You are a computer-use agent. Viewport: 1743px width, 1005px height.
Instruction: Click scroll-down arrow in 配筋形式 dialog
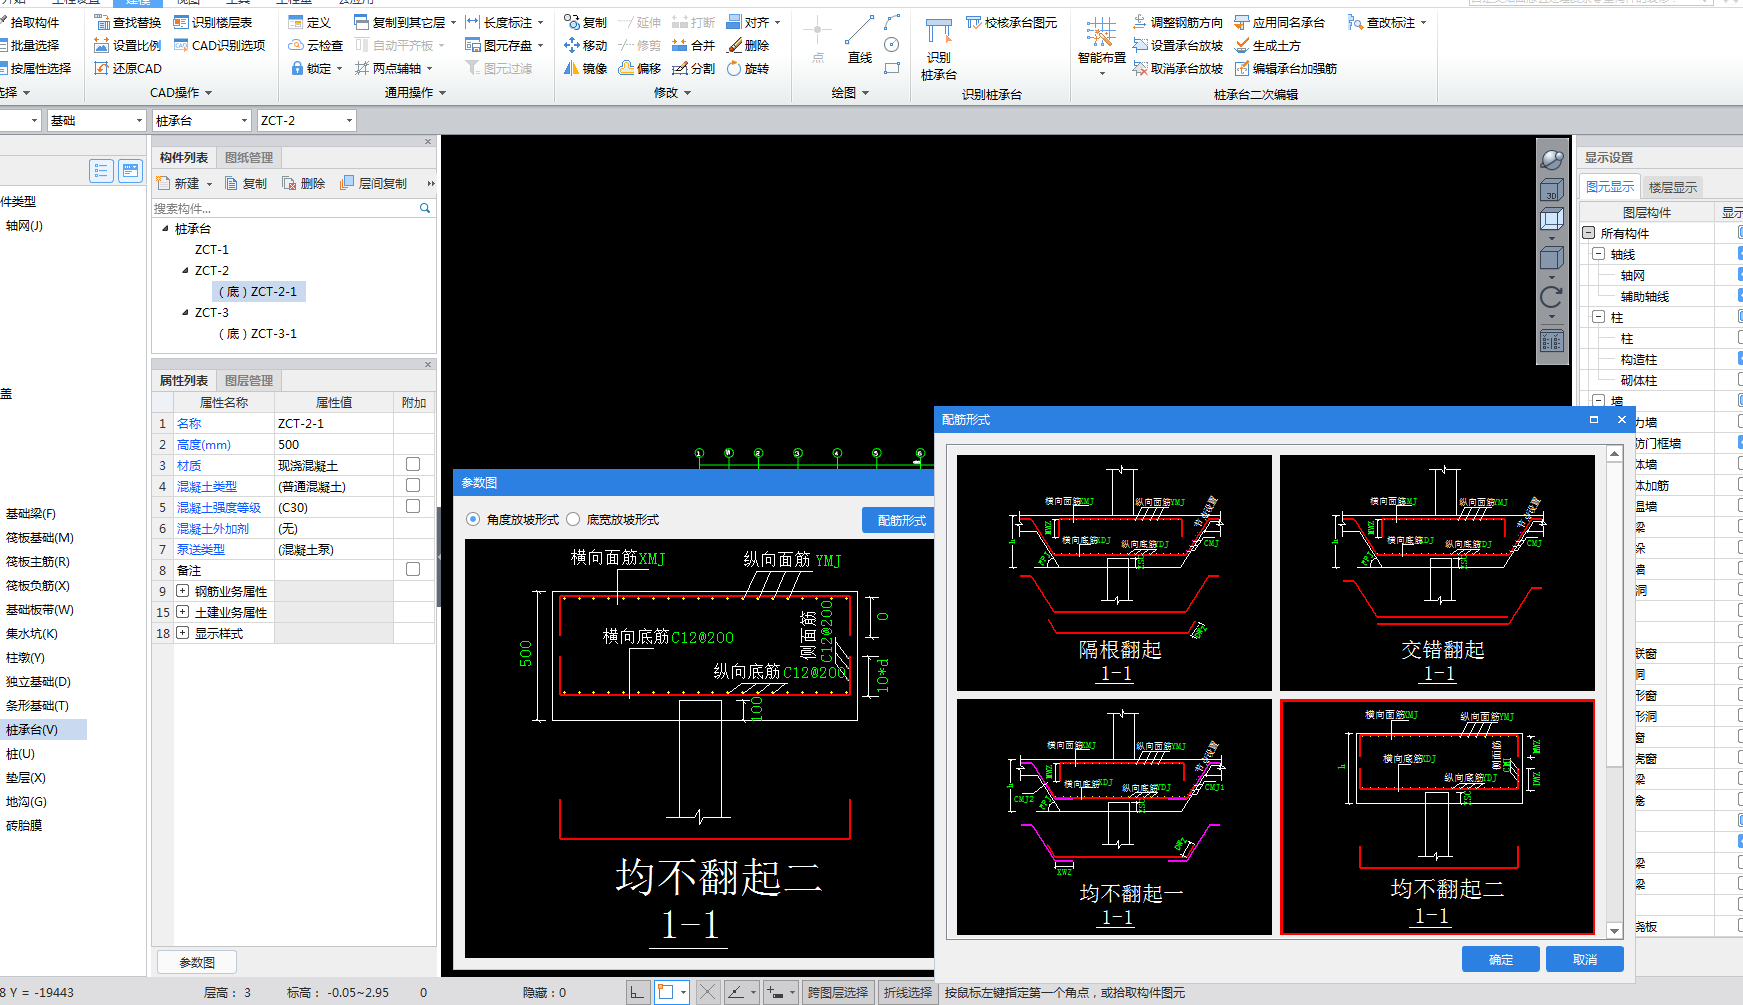1614,930
